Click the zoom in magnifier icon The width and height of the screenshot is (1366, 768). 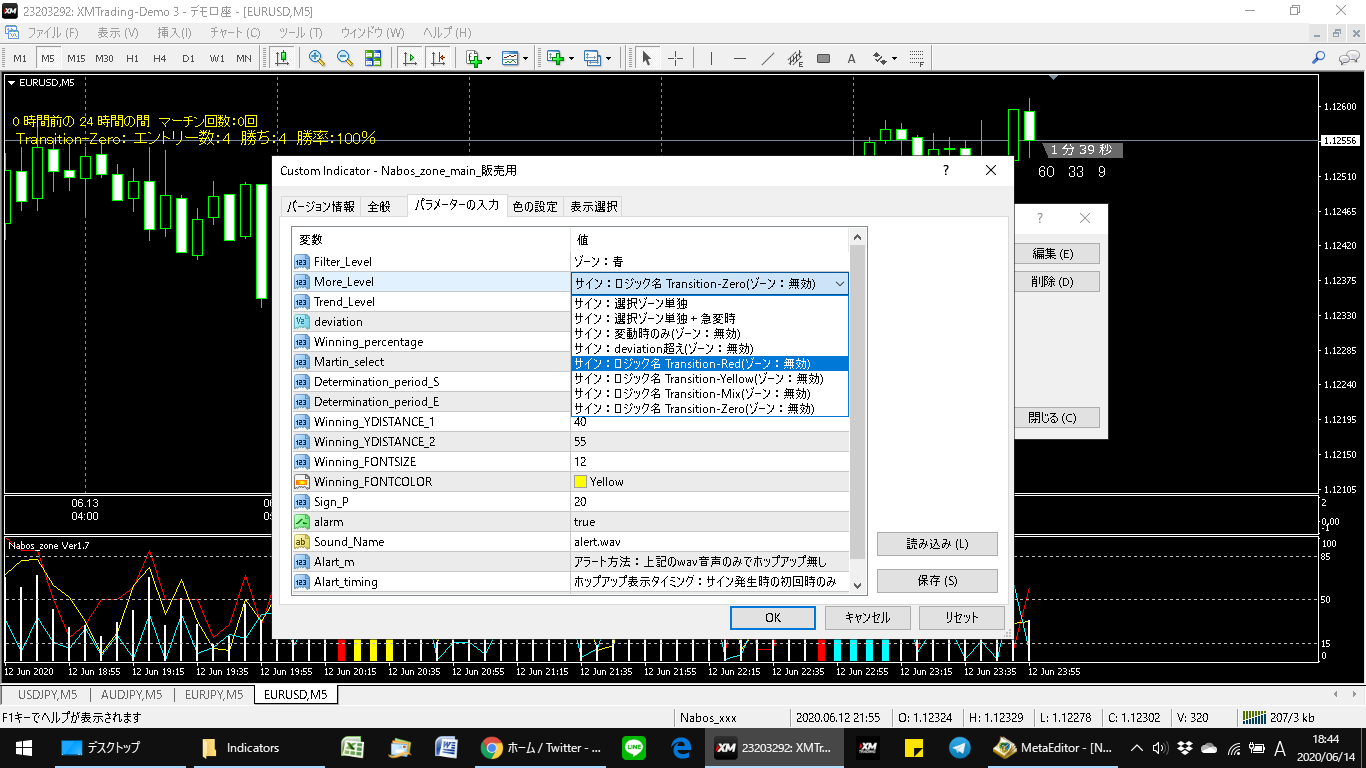317,58
